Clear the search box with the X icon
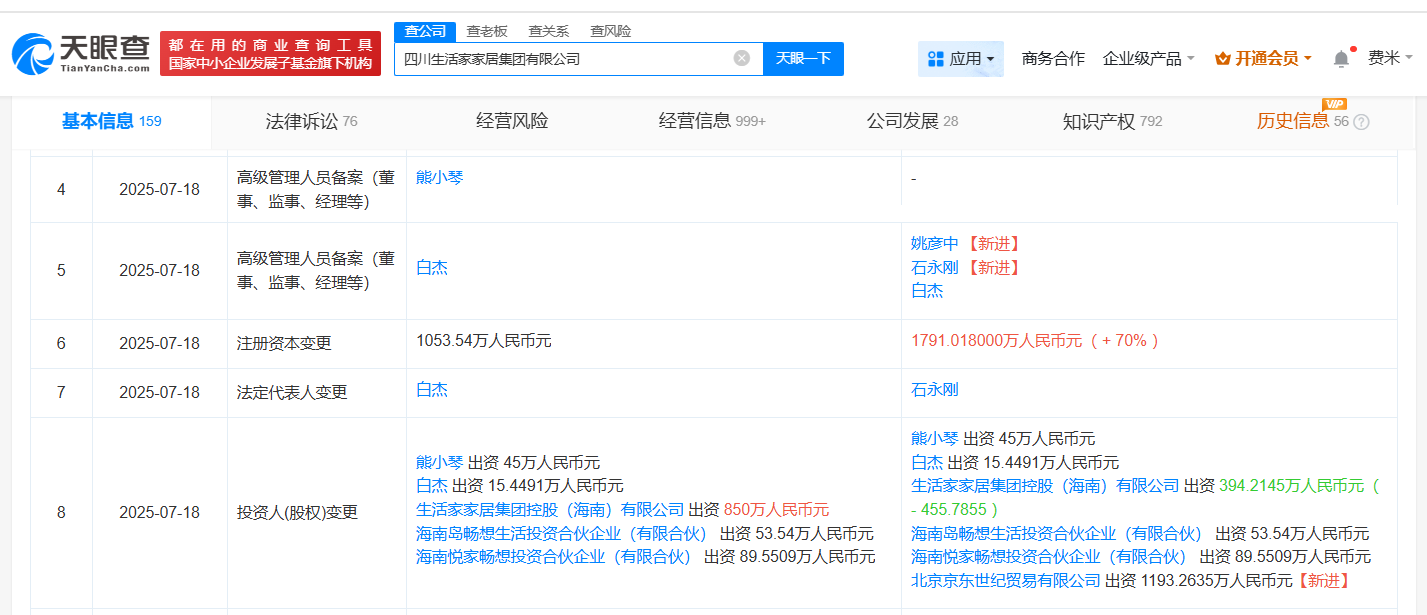 (741, 58)
